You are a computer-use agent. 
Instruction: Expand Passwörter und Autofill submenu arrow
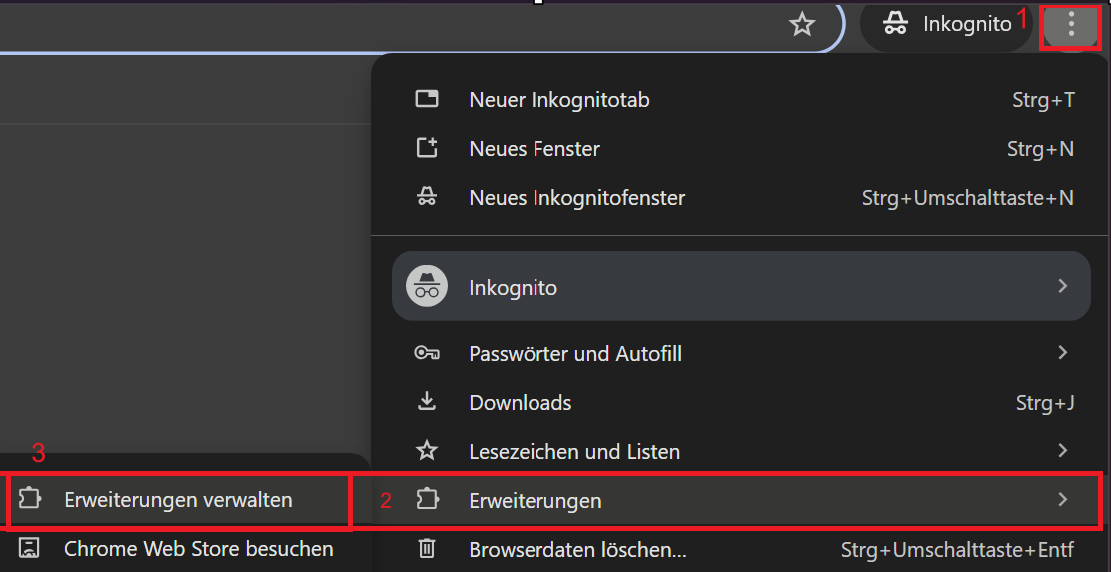click(1062, 352)
